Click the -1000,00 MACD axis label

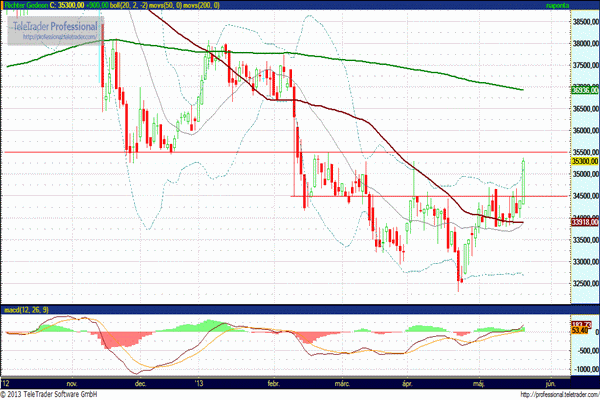click(x=587, y=369)
